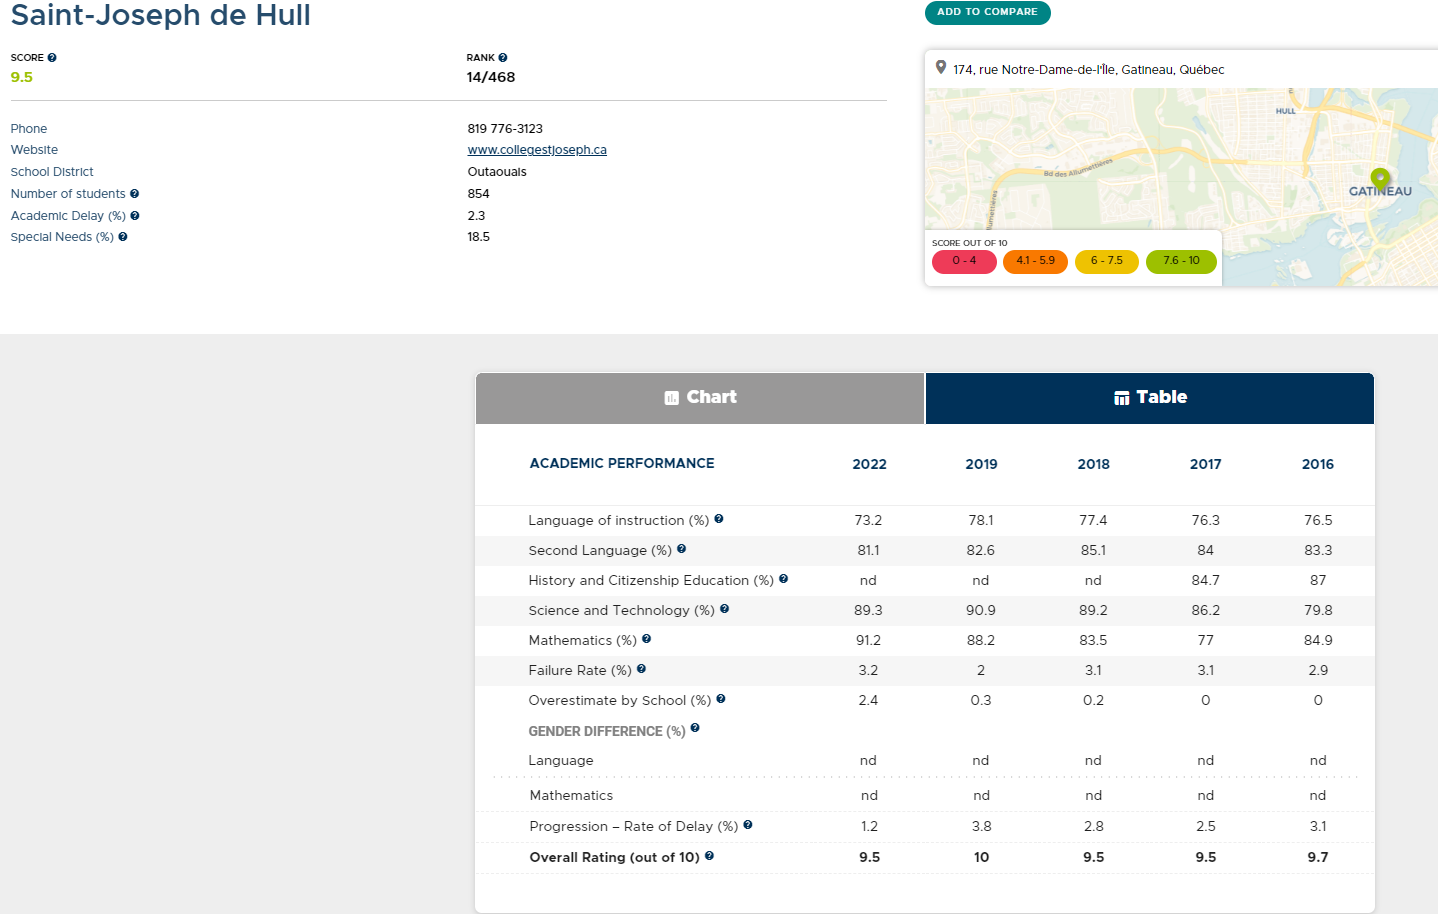Click the 2019 column header
1438x914 pixels.
tap(981, 464)
